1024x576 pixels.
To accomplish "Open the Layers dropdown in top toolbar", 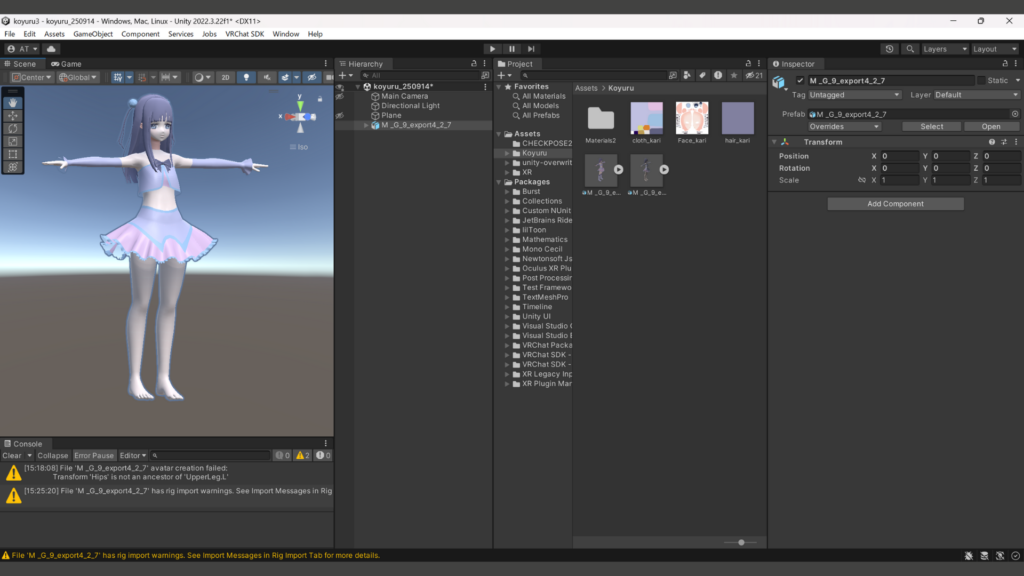I will coord(944,49).
